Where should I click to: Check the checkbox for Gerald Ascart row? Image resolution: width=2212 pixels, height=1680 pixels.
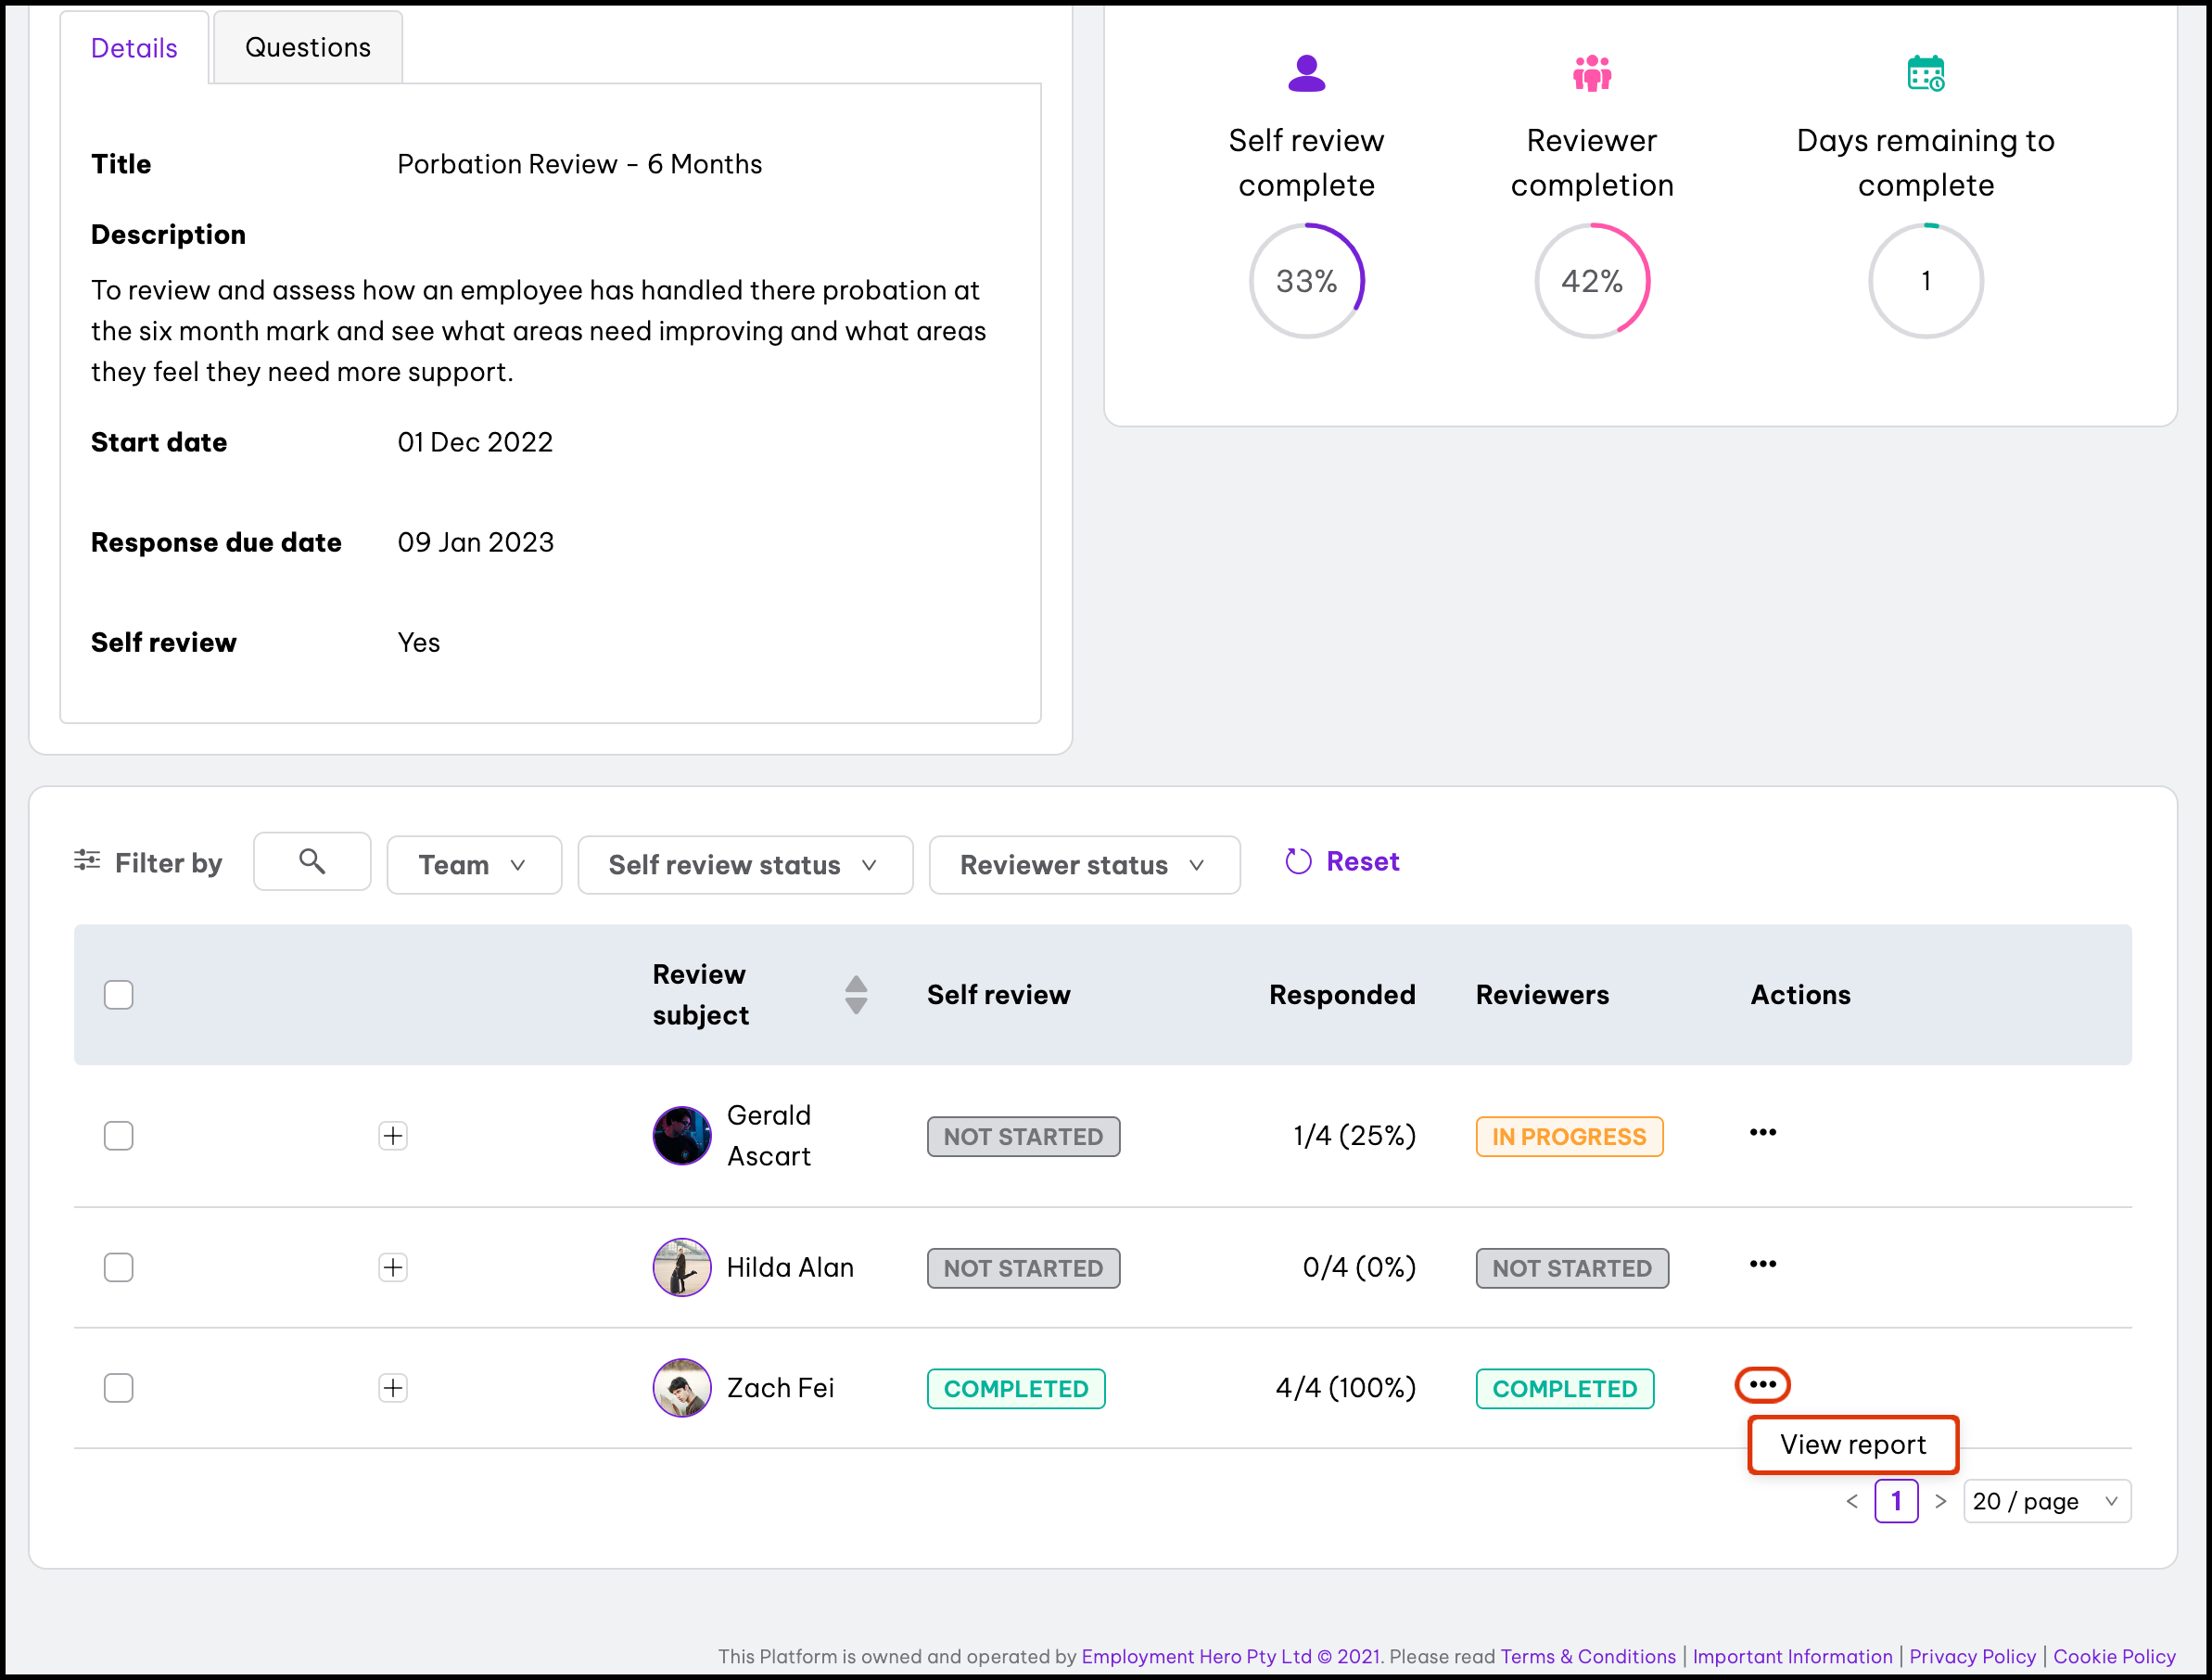tap(119, 1136)
